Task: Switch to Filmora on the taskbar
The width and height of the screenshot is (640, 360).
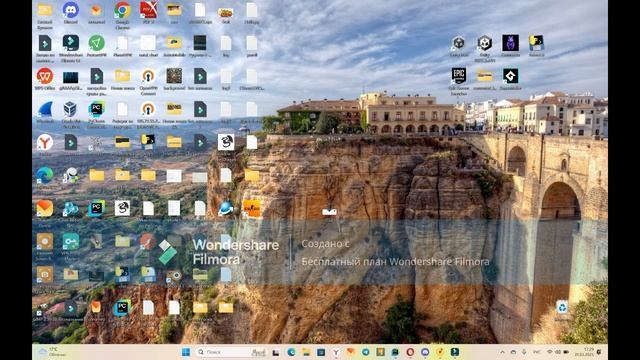Action: (x=454, y=352)
